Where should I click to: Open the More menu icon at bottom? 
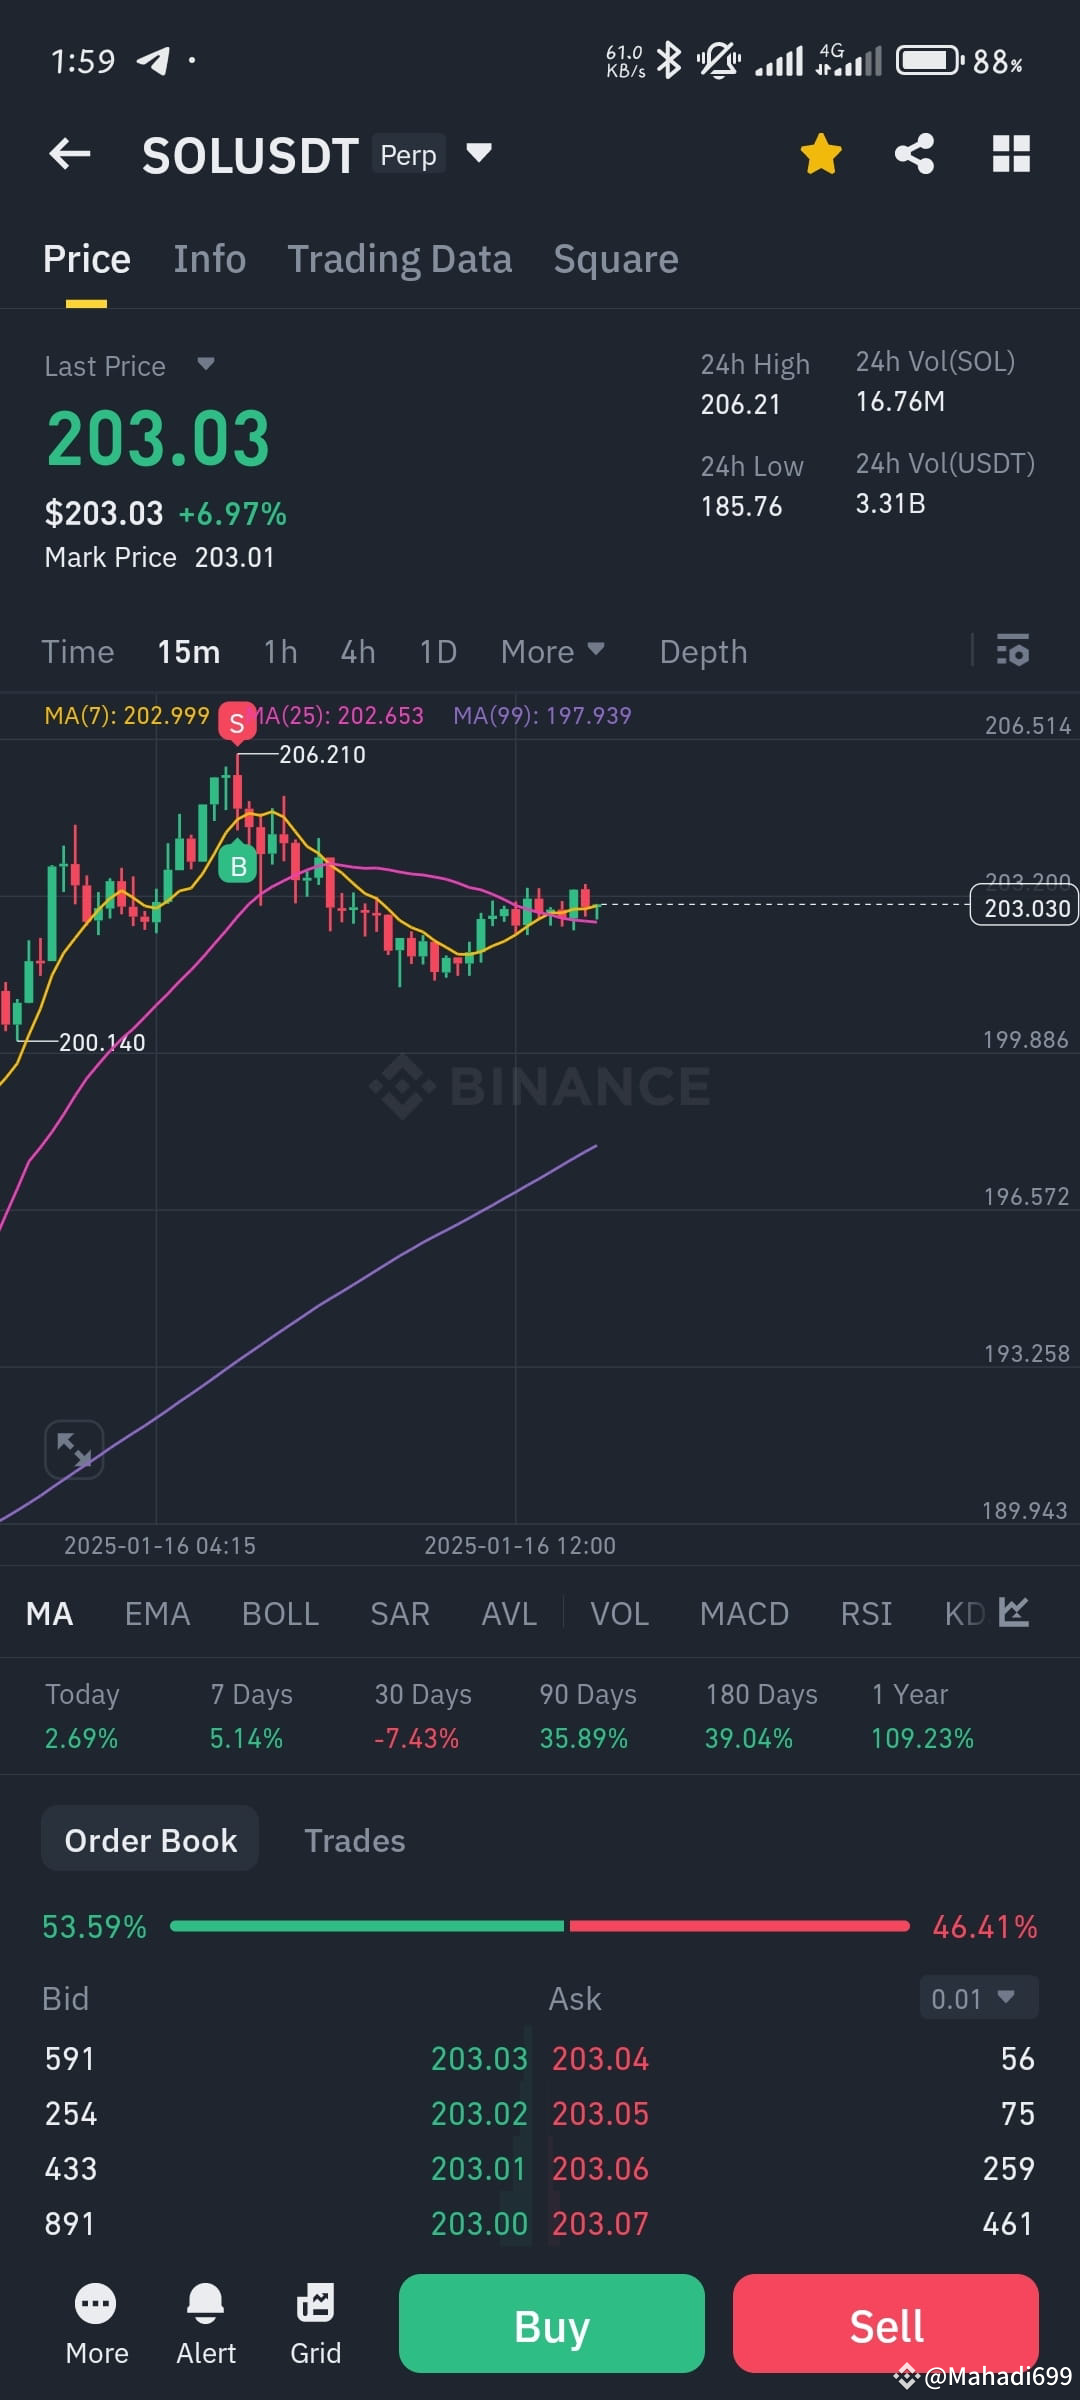(96, 2325)
